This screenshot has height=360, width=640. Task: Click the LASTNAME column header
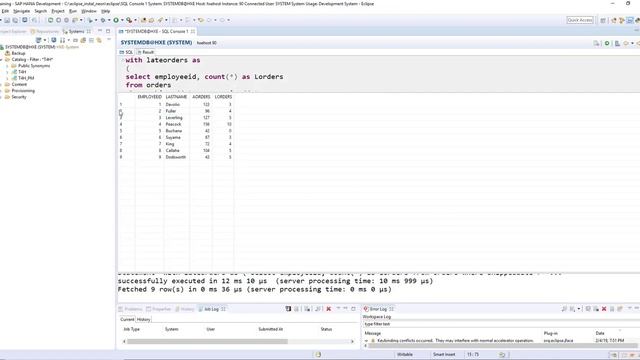pos(176,97)
